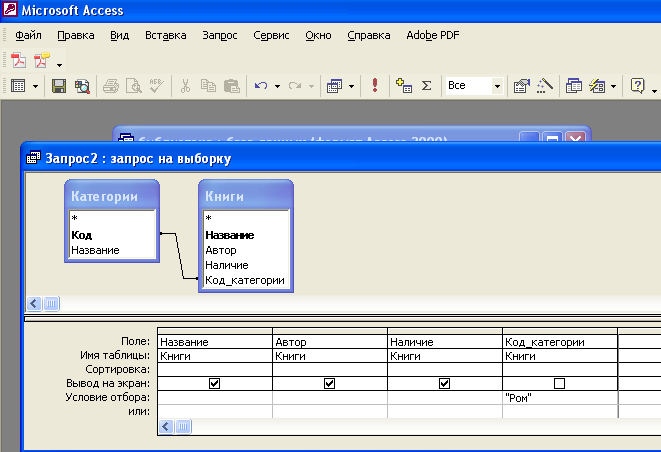The width and height of the screenshot is (661, 452).
Task: Toggle Totals sigma icon
Action: pyautogui.click(x=427, y=86)
